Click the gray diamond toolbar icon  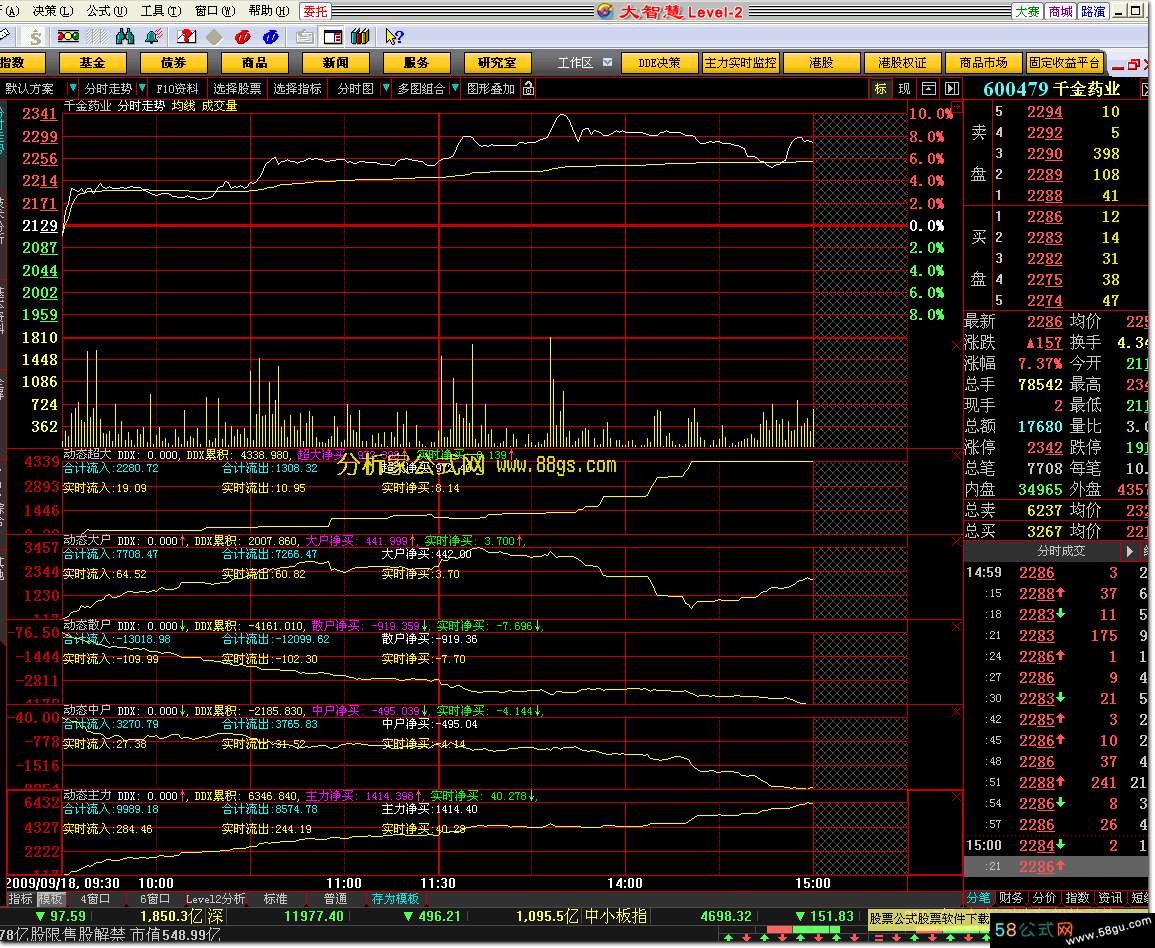click(214, 37)
